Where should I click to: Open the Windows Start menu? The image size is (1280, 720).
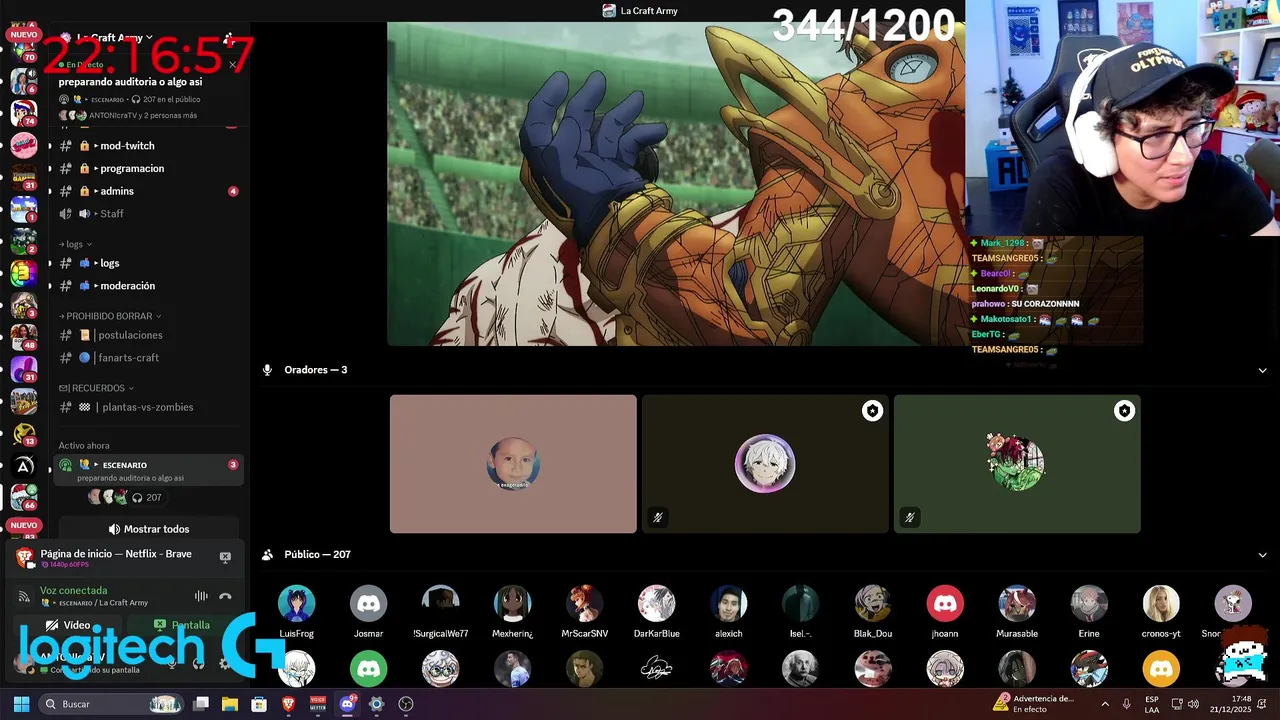[x=21, y=704]
